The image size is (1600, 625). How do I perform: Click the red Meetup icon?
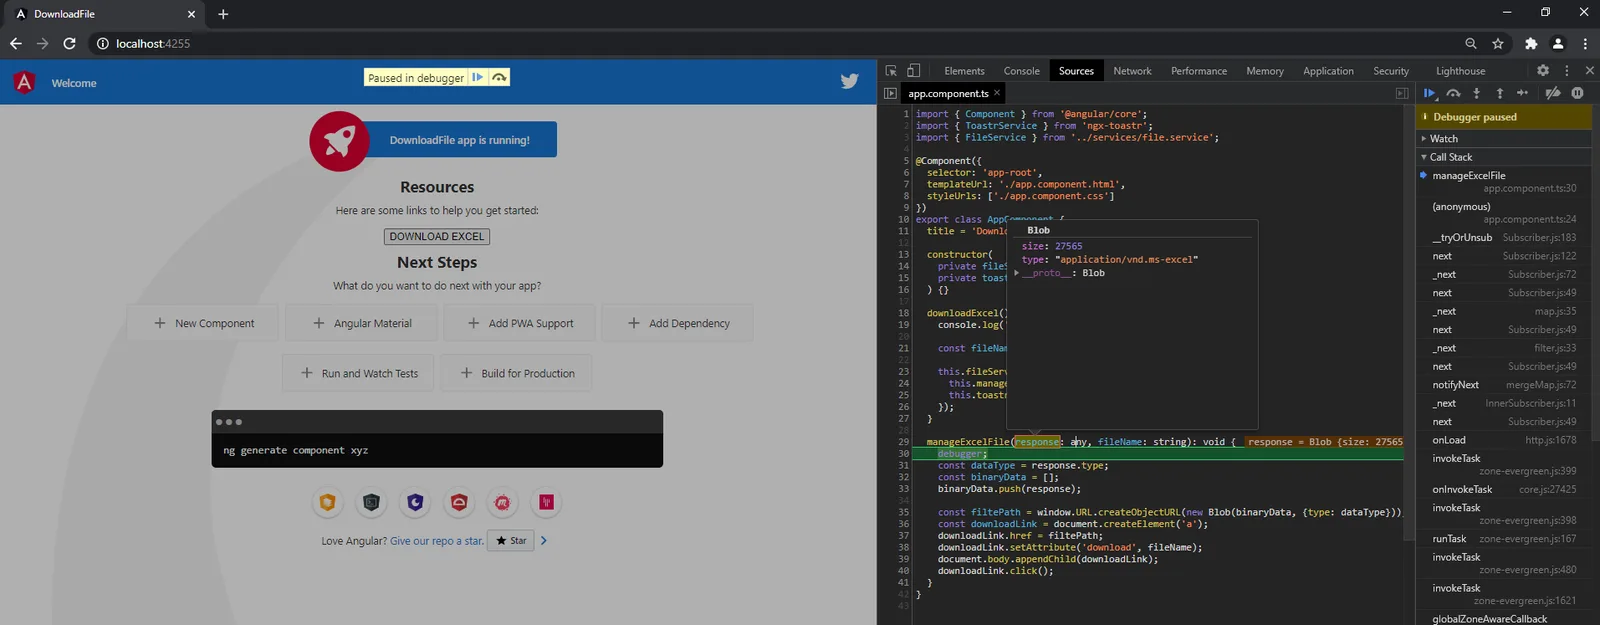point(503,502)
